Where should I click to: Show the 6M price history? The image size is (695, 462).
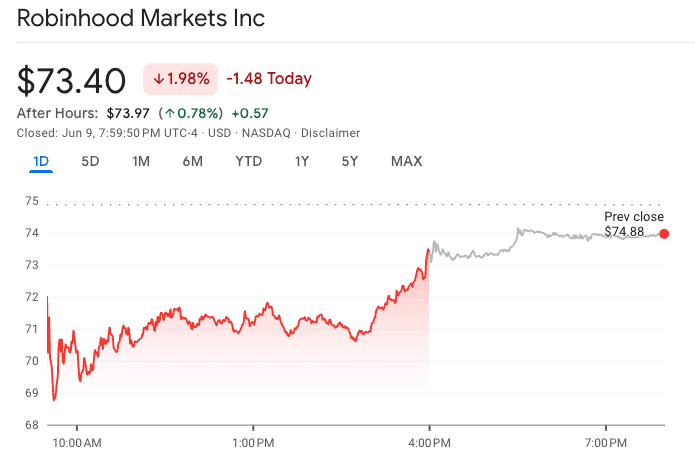click(x=193, y=161)
